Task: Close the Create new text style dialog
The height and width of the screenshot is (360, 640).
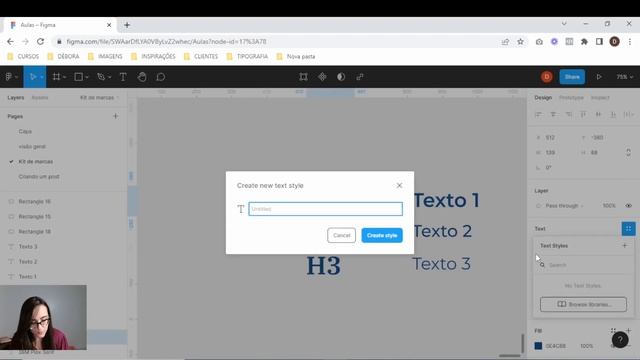Action: coord(399,185)
